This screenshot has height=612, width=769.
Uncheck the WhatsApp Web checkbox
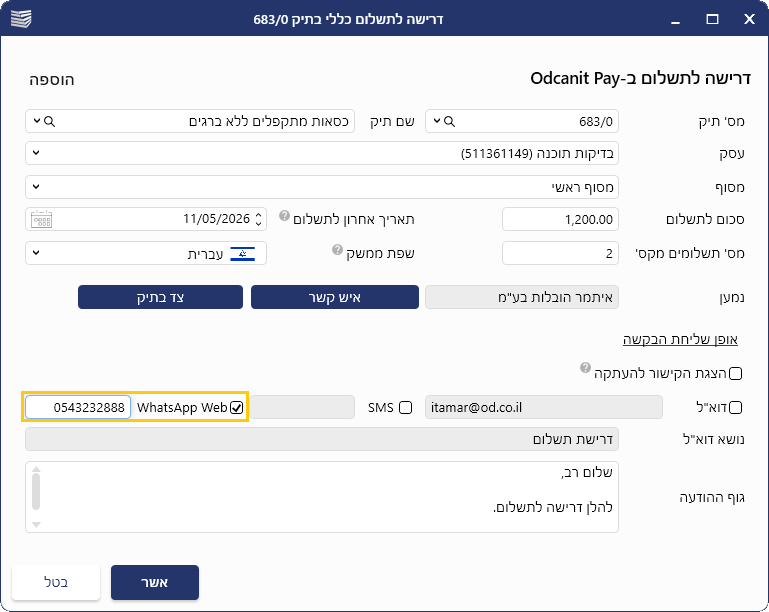tap(236, 408)
